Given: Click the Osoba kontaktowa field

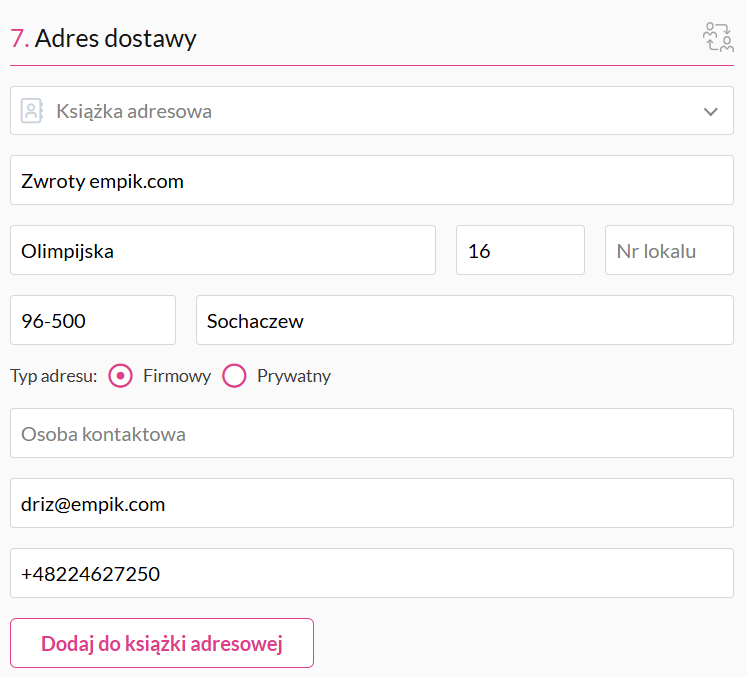Looking at the screenshot, I should click(x=372, y=433).
